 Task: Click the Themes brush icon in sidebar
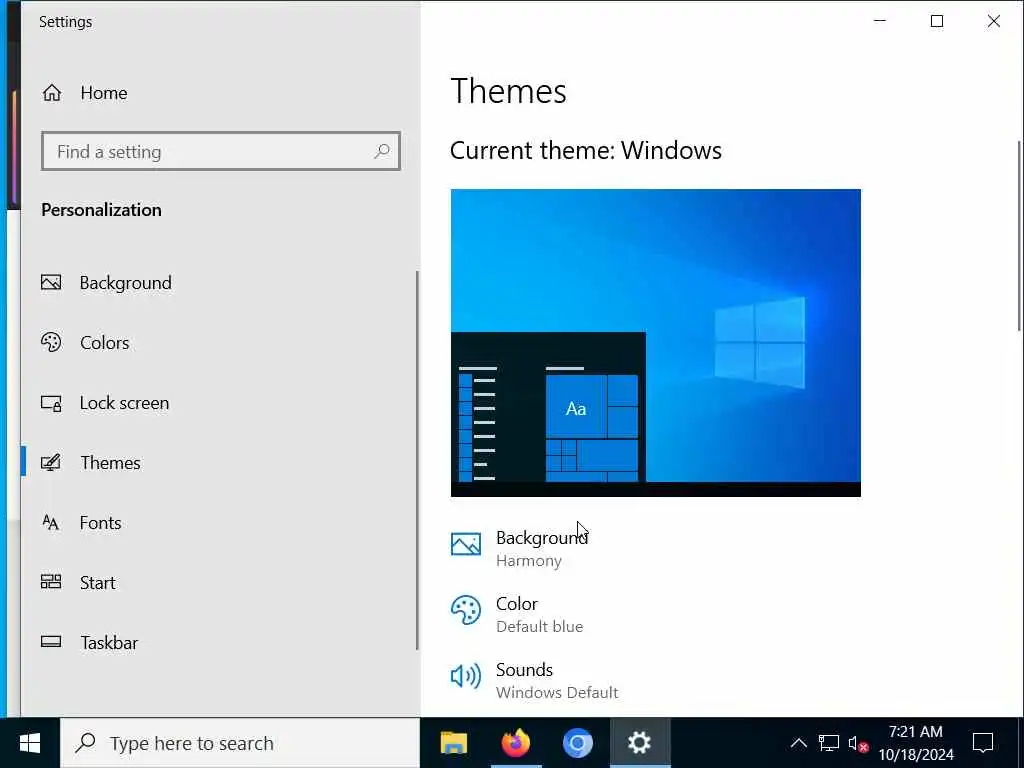[x=51, y=462]
